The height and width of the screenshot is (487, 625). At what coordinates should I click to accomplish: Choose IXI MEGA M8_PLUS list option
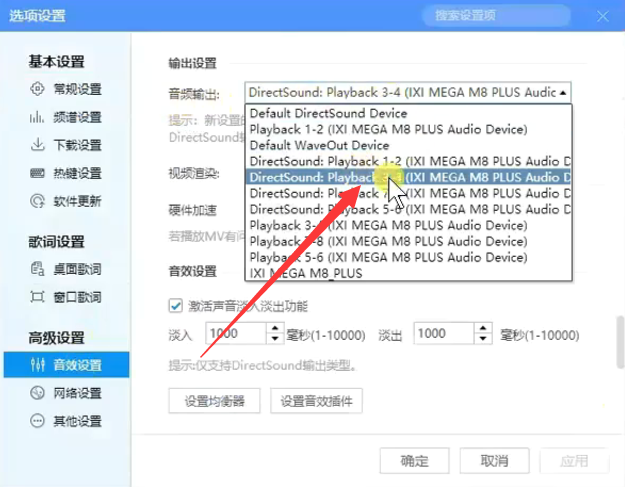point(409,273)
